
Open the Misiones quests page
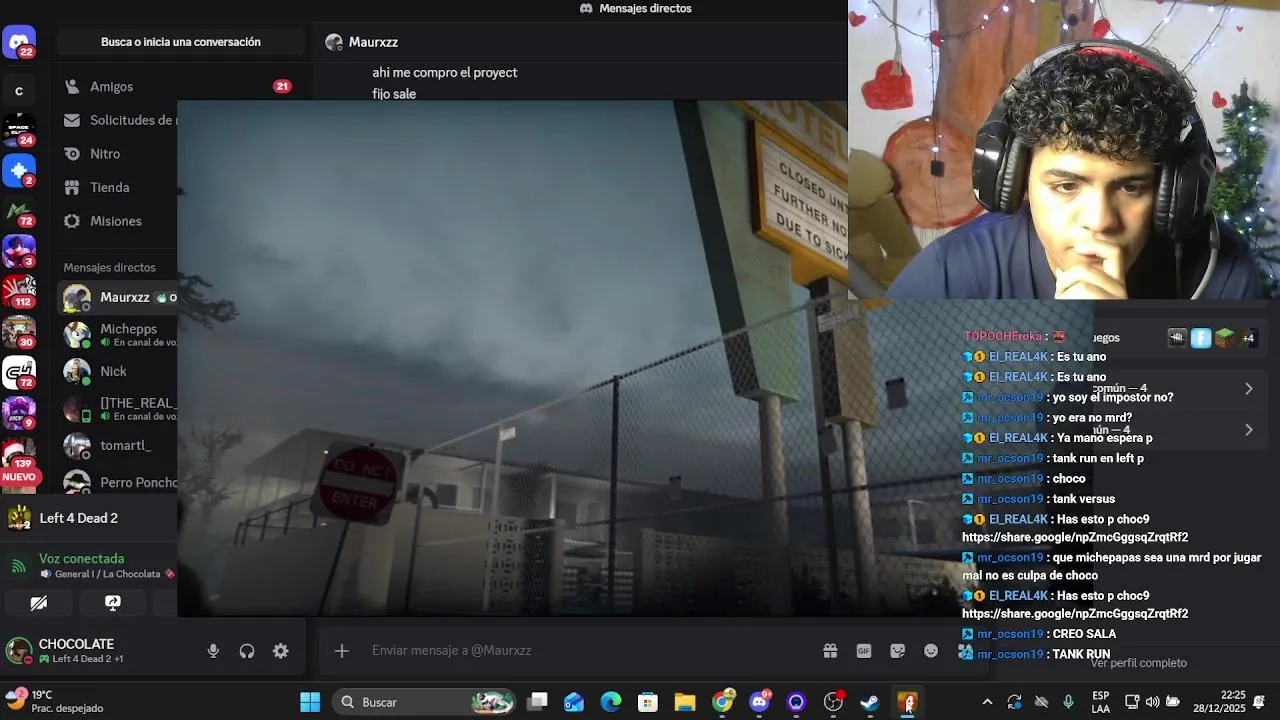(x=117, y=221)
